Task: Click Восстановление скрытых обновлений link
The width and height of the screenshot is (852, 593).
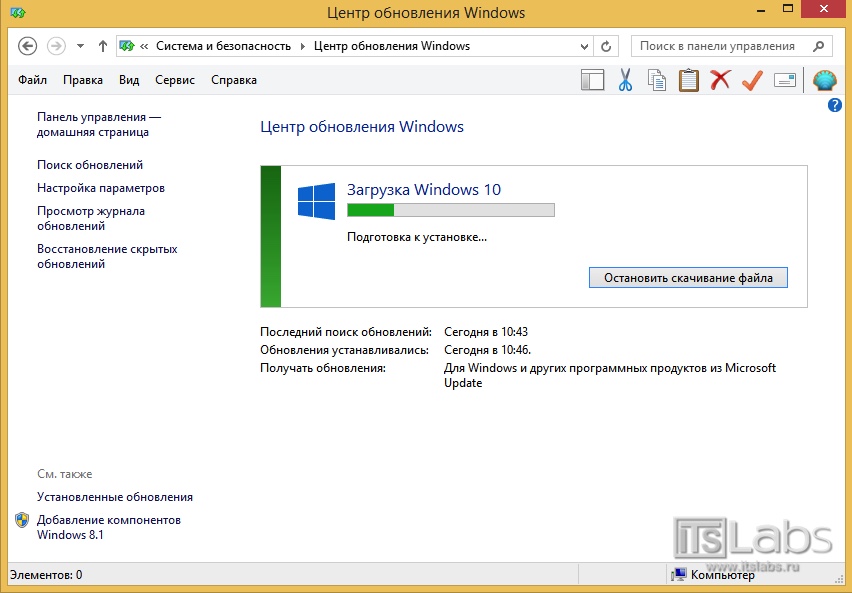Action: 108,257
